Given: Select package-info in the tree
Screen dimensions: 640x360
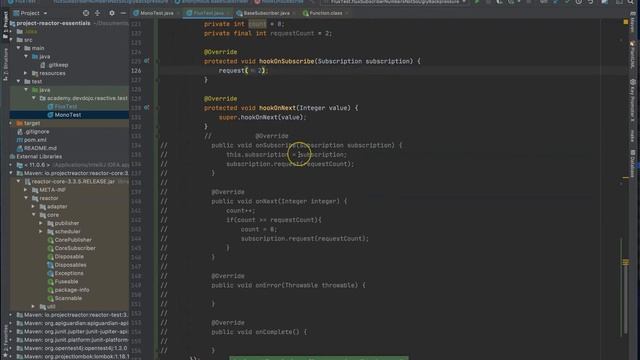Looking at the screenshot, I should 72,290.
